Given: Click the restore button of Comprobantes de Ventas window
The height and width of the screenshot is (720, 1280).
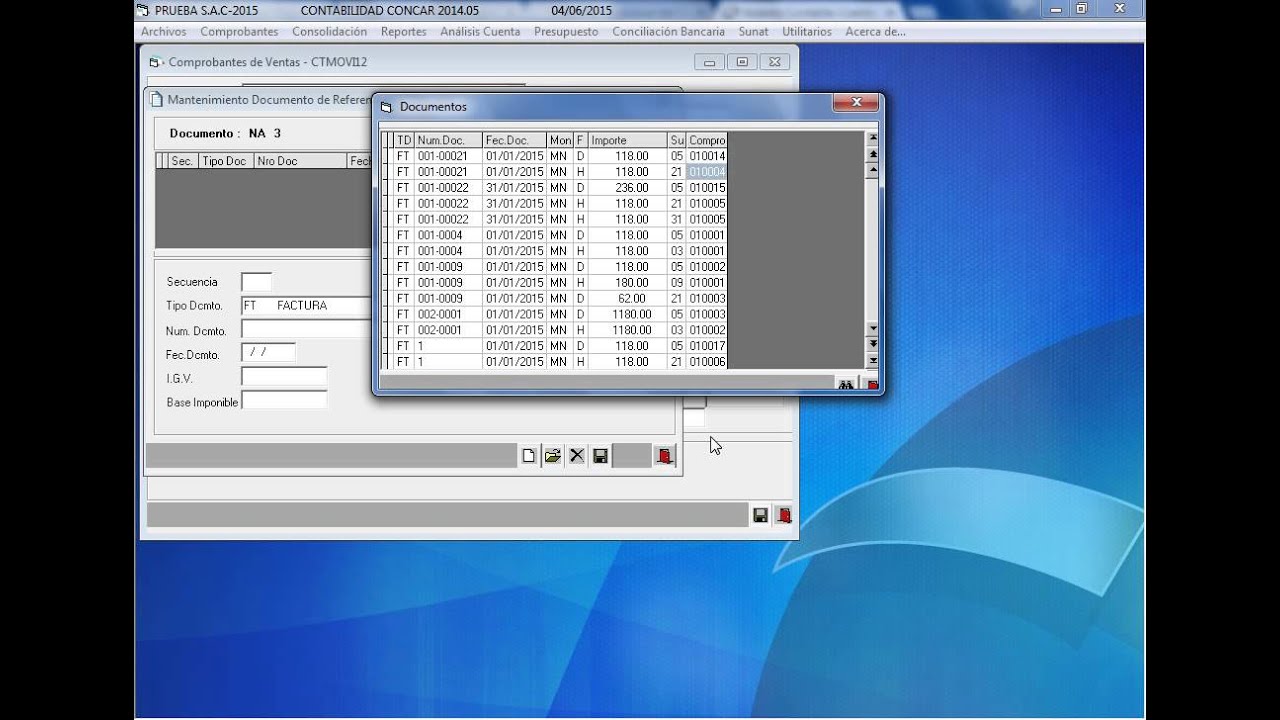Looking at the screenshot, I should [742, 62].
